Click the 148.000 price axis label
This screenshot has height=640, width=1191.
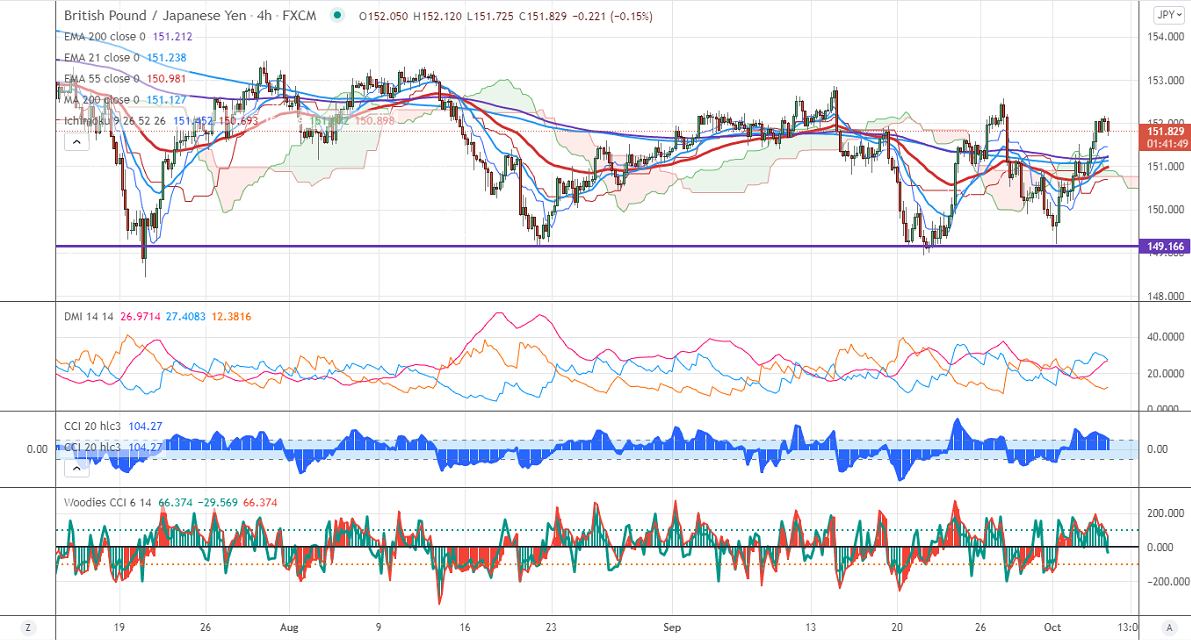1165,296
